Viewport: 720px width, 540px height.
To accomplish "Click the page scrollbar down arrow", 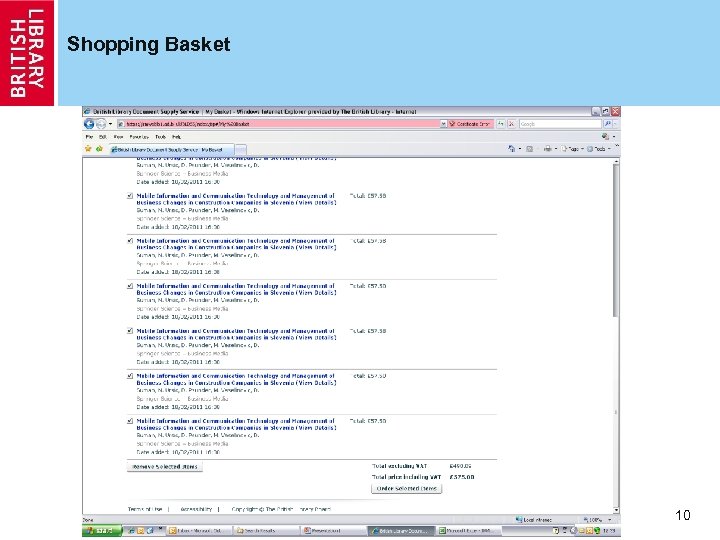I will [616, 510].
